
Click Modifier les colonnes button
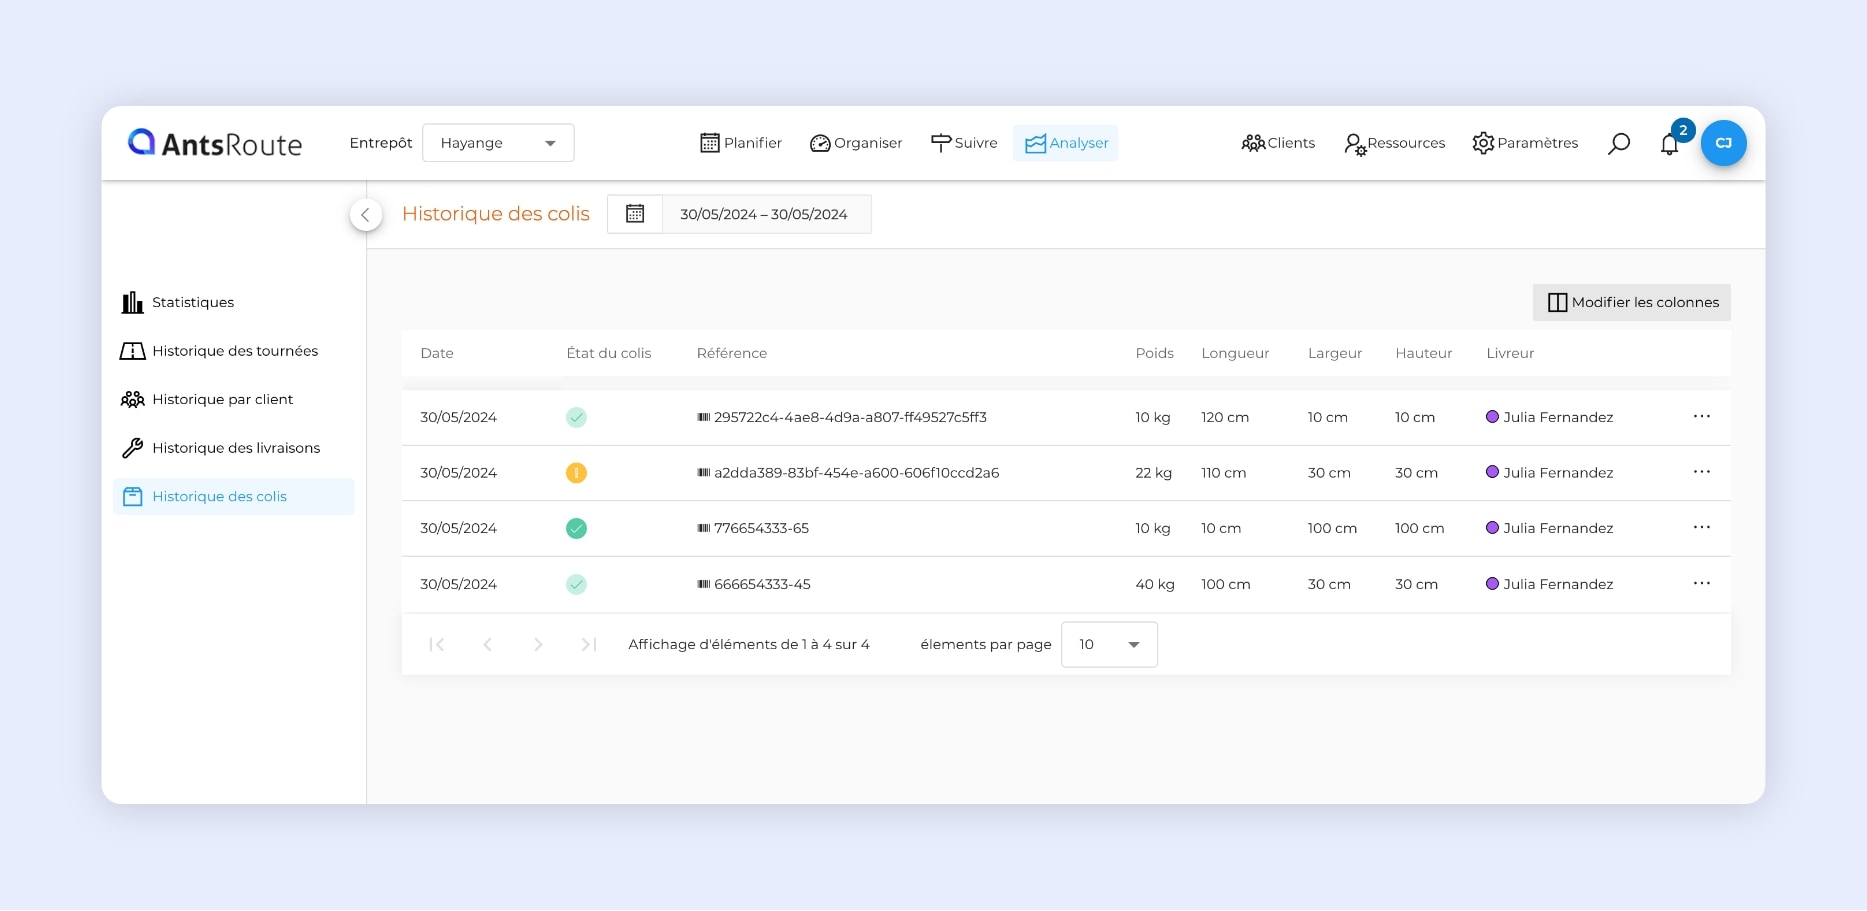pos(1631,302)
